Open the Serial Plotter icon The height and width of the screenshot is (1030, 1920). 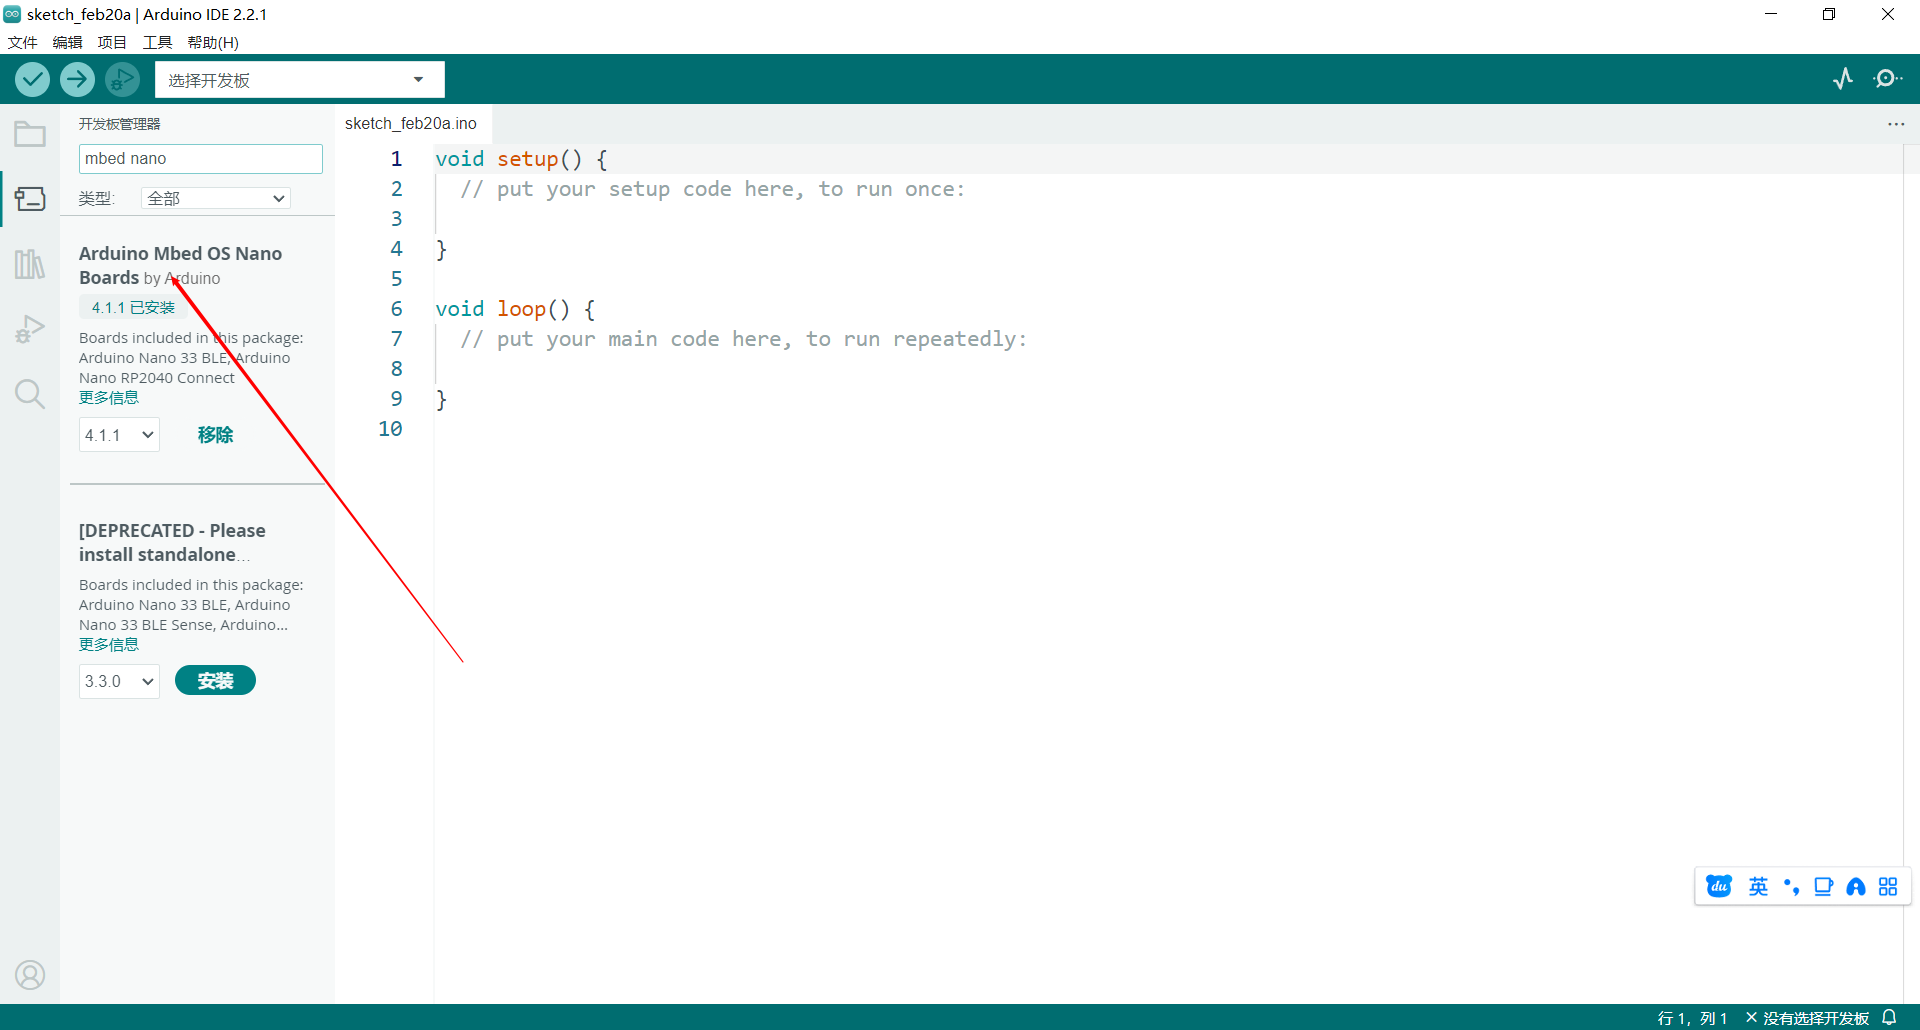tap(1843, 79)
